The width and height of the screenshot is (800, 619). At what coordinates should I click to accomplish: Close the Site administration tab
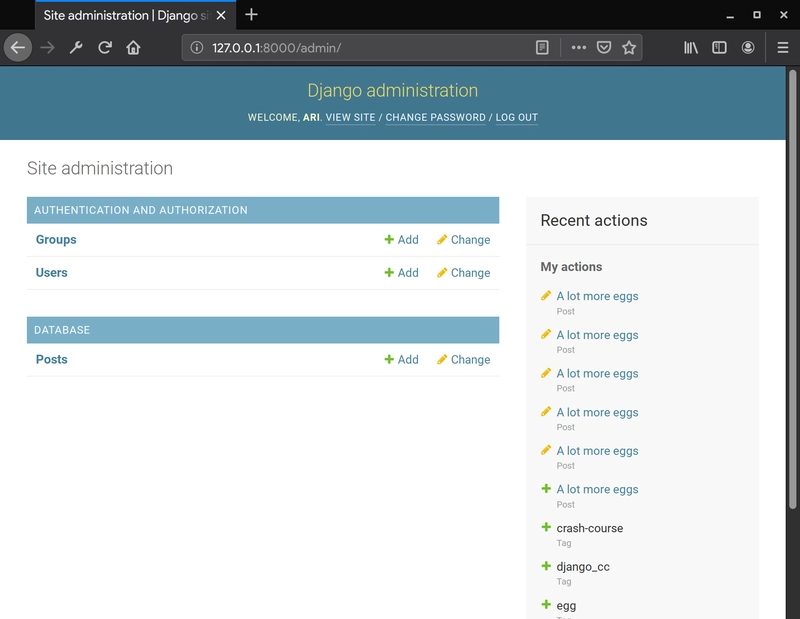coord(221,15)
